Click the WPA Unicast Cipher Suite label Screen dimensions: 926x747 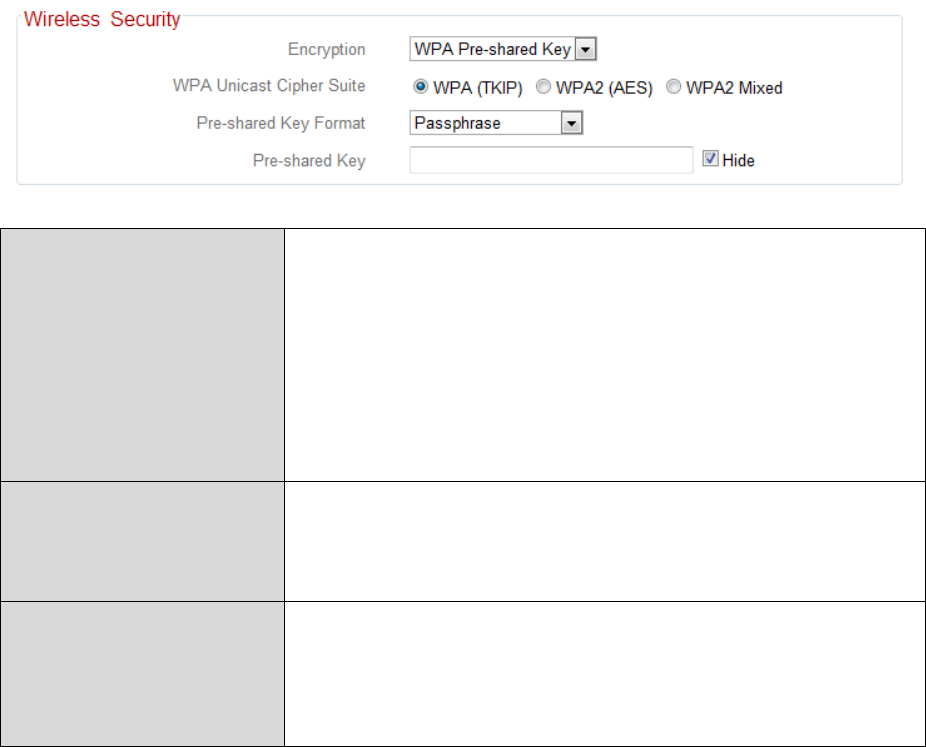click(269, 86)
